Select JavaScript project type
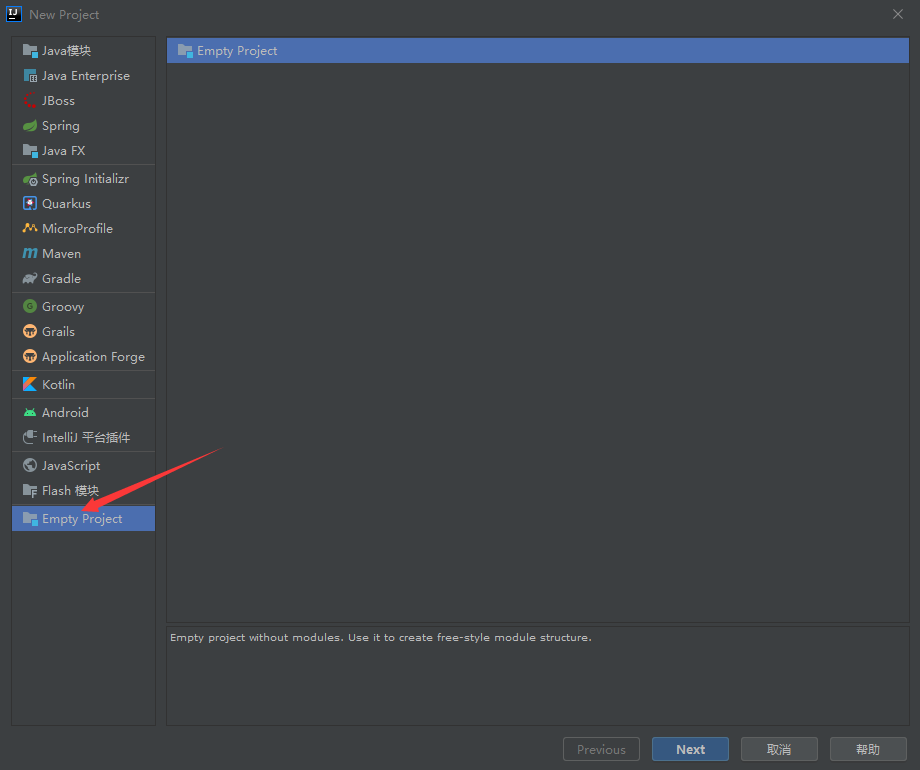920x770 pixels. tap(83, 465)
